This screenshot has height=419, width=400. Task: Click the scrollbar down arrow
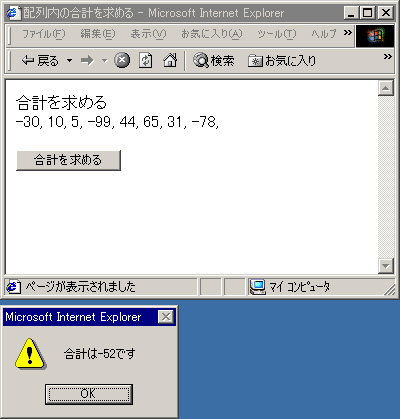tap(386, 266)
